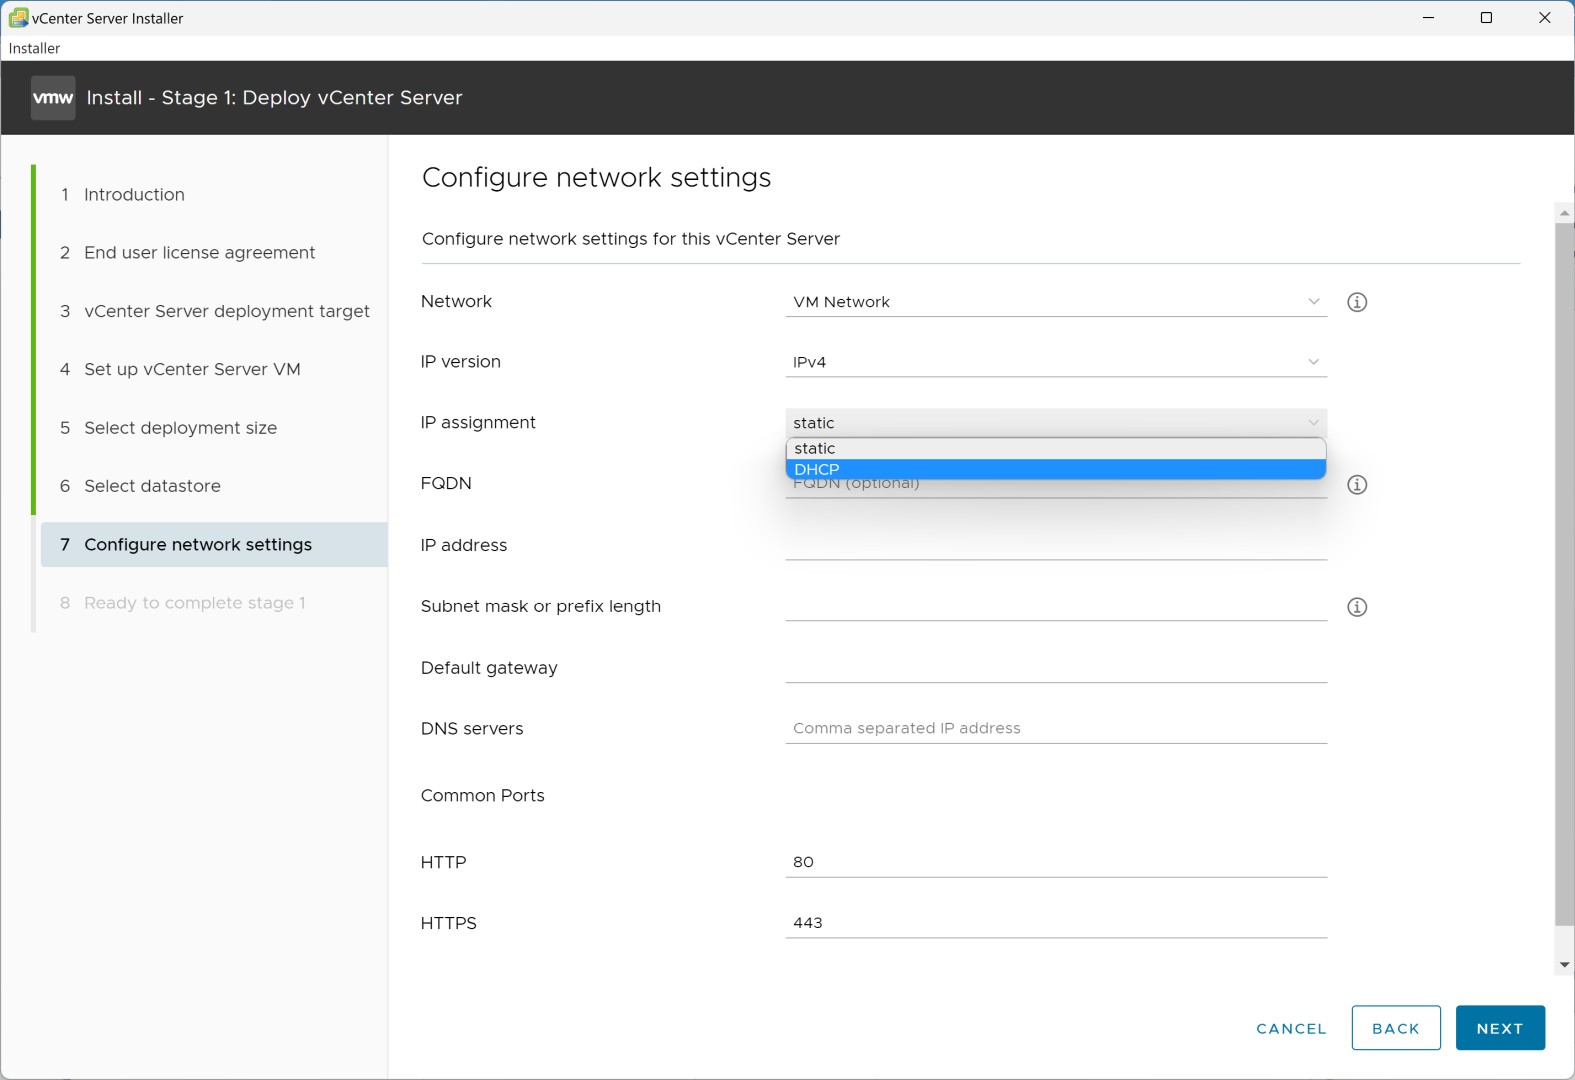The image size is (1575, 1080).
Task: Click the vmw logo in the header
Action: coord(53,98)
